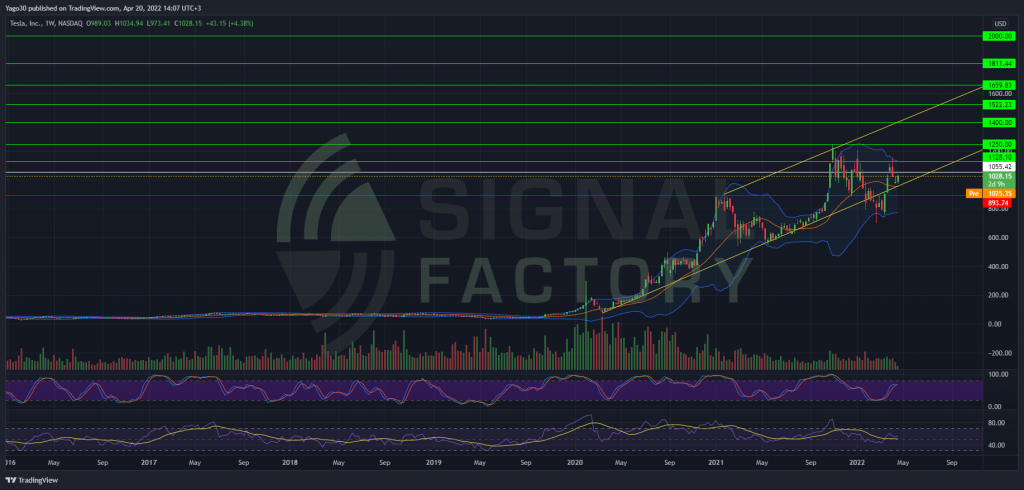This screenshot has height=490, width=1024.
Task: Click the orange 1025.35 pre-market price
Action: point(999,194)
